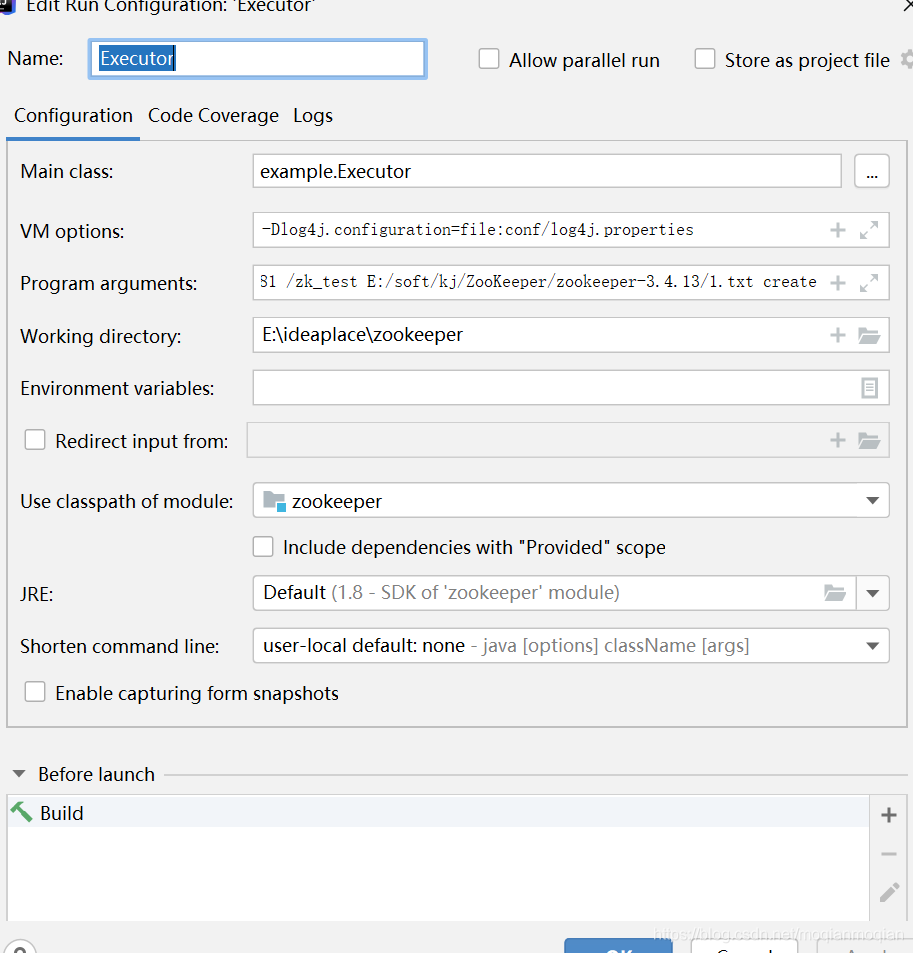Insert macro in Redirect input field
913x953 pixels.
pos(838,440)
